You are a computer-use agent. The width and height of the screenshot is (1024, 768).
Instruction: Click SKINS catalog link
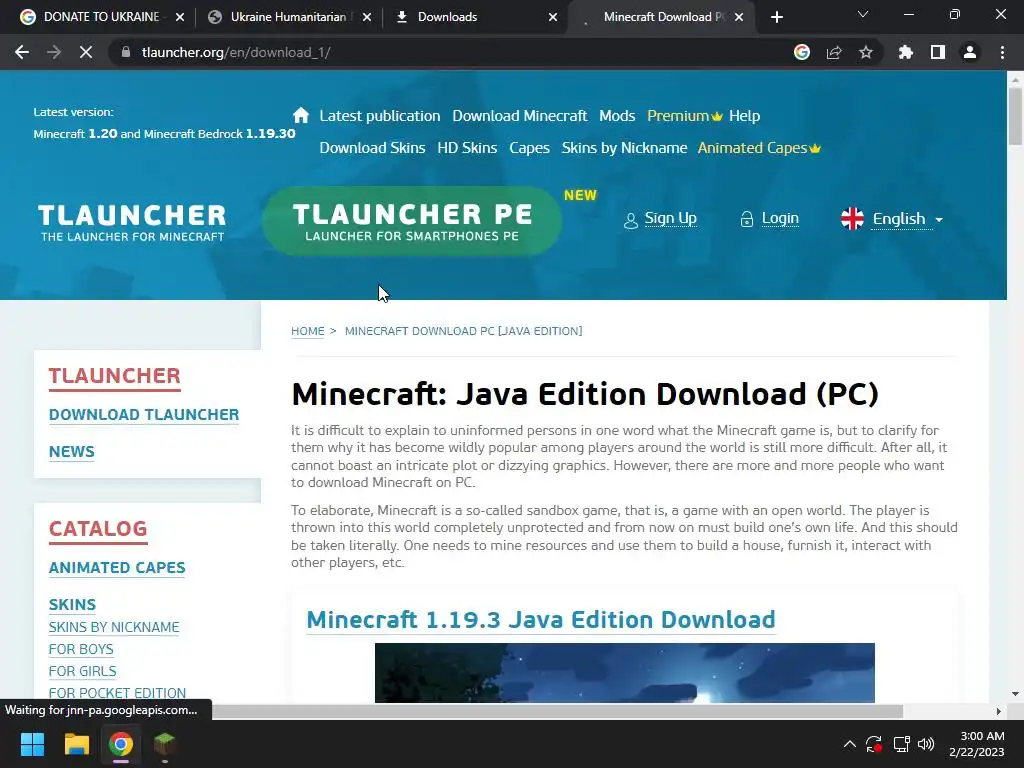72,605
